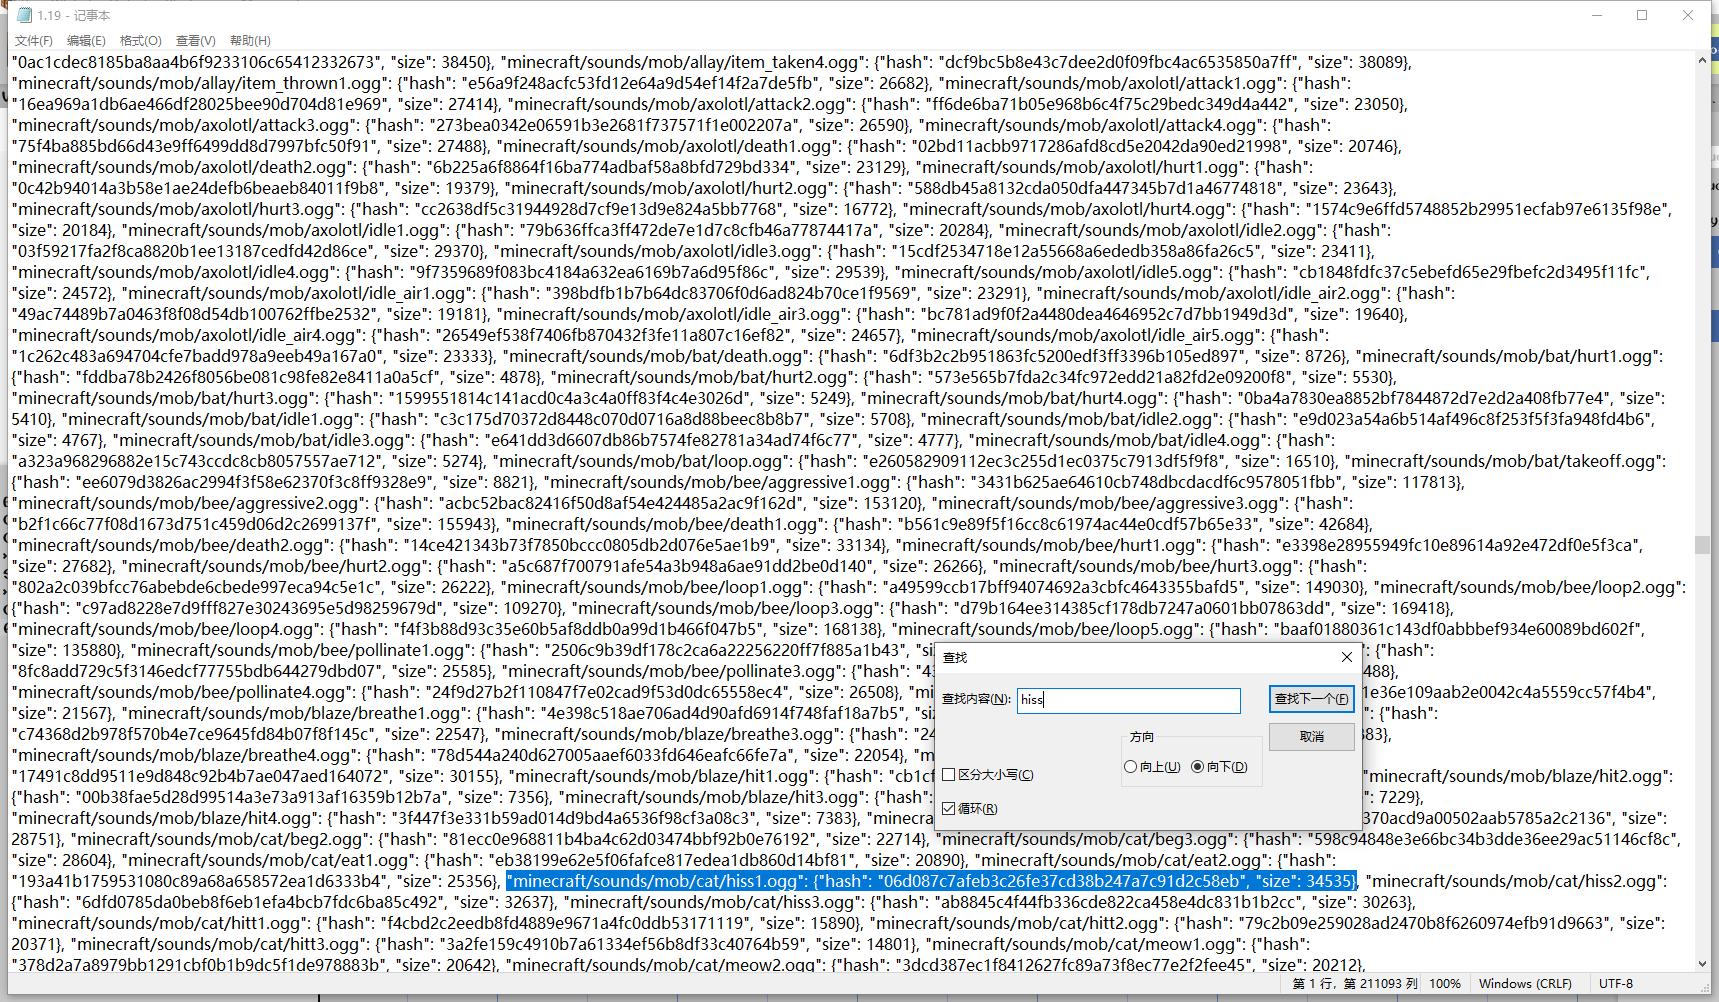
Task: Click the "minecraft/sounds/mob/cat/hiss2.ogg" text
Action: [x=1516, y=881]
